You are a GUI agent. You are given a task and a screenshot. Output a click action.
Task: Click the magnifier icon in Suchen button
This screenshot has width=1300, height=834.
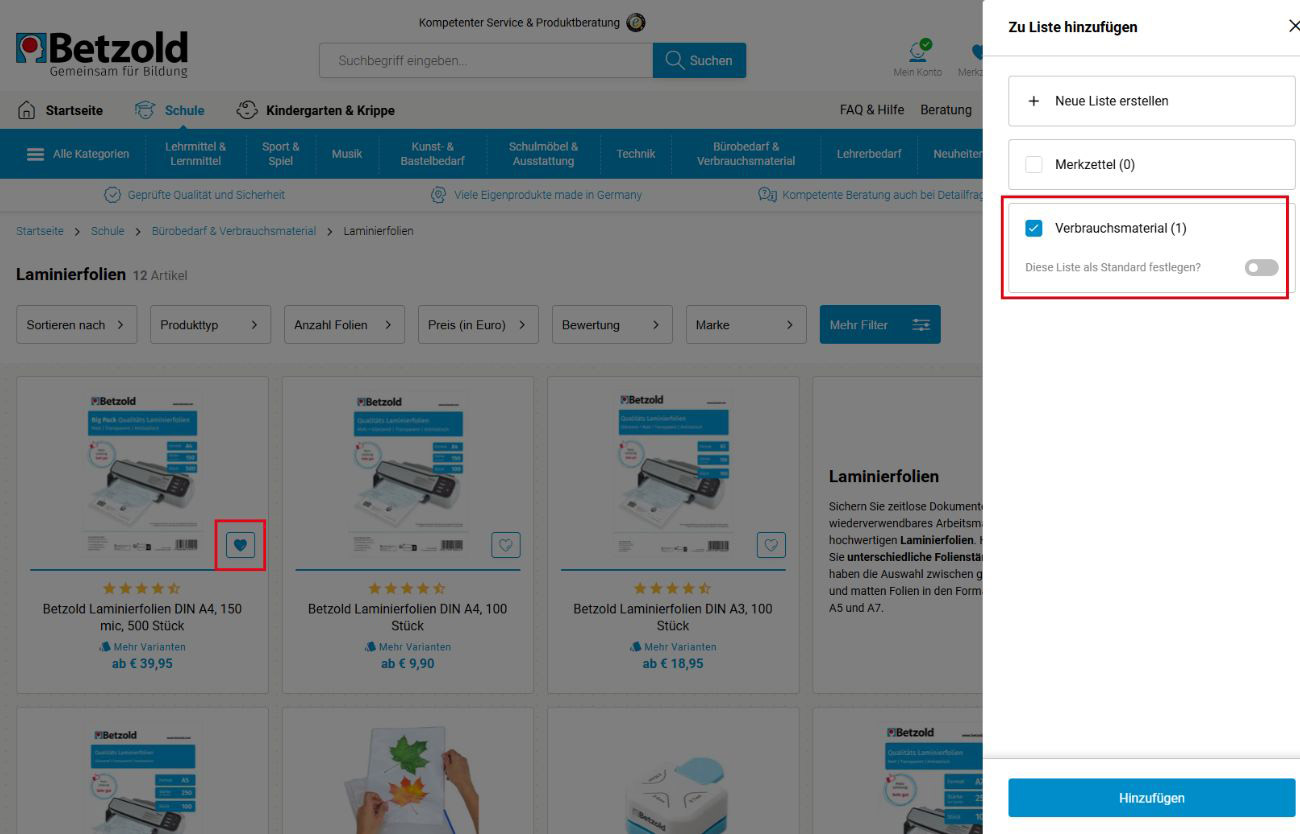[675, 60]
